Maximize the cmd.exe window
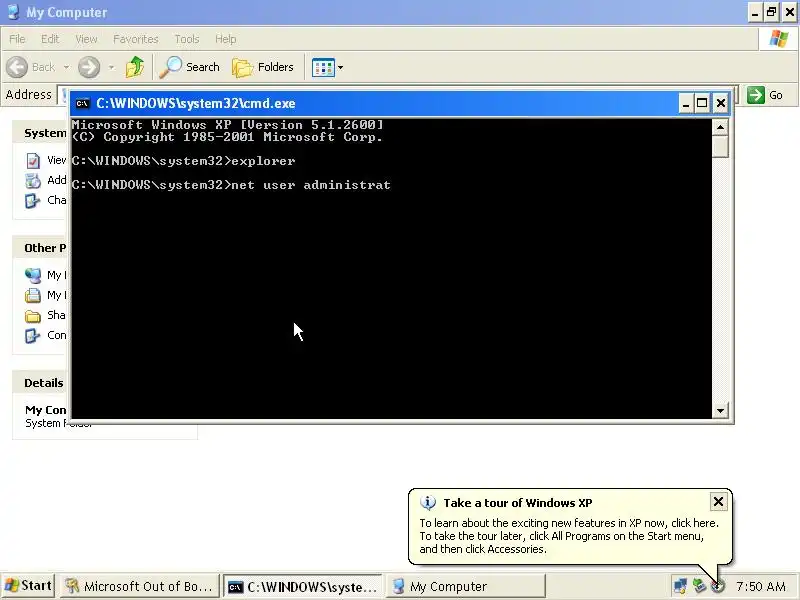The image size is (800, 600). 702,104
